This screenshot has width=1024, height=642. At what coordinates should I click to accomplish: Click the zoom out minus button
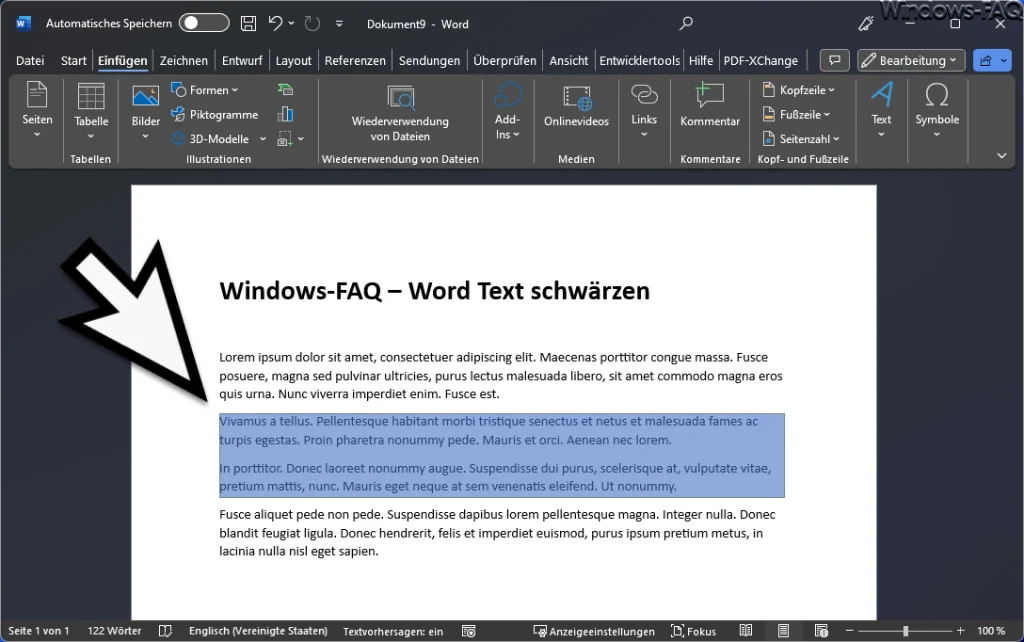pyautogui.click(x=849, y=631)
